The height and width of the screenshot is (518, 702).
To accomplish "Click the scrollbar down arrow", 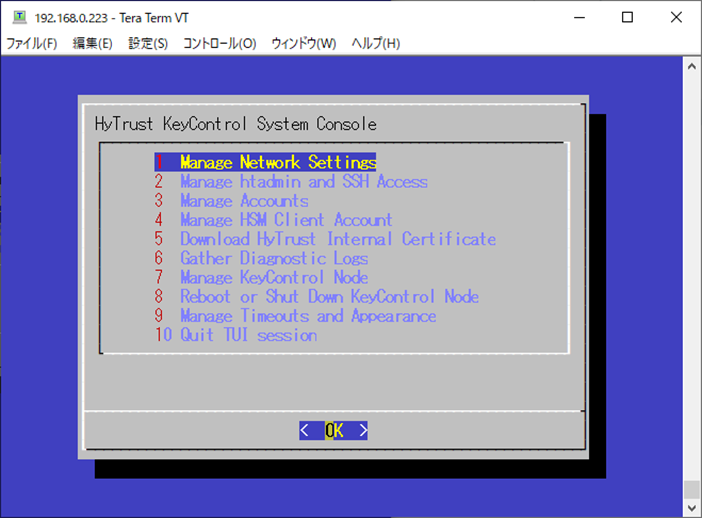I will 692,508.
